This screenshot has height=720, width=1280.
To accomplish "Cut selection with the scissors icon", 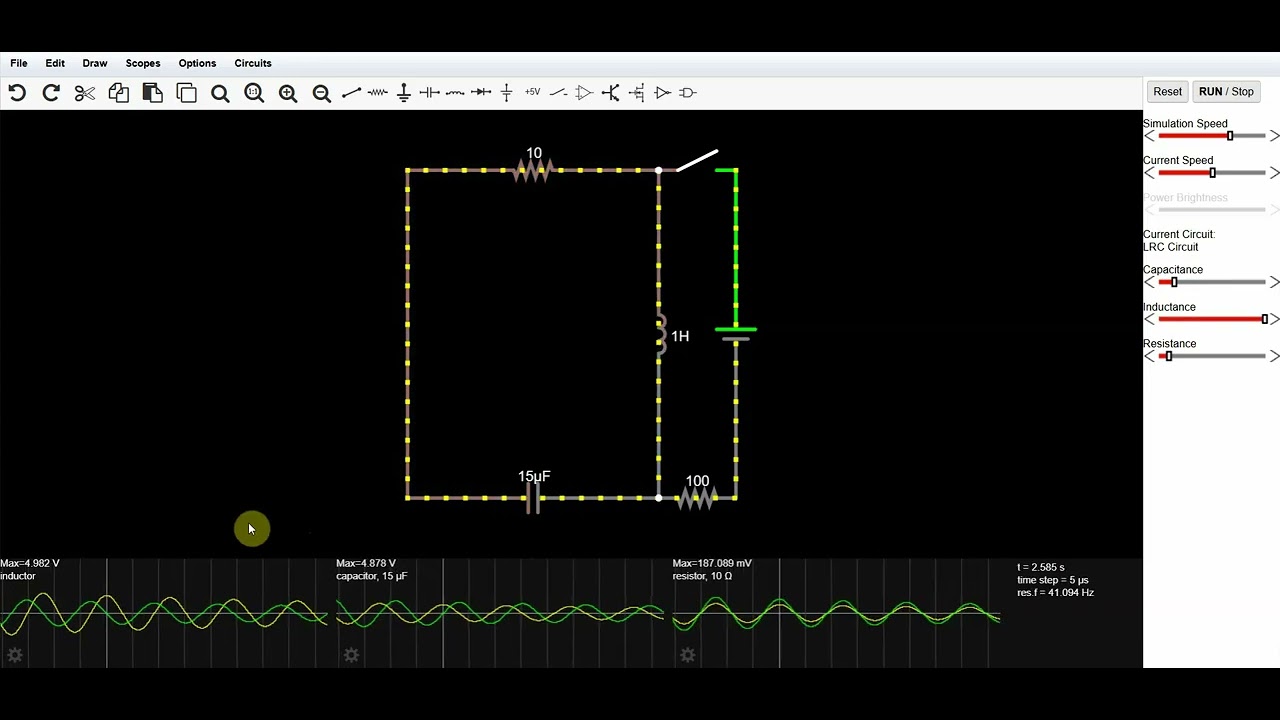I will coord(85,93).
